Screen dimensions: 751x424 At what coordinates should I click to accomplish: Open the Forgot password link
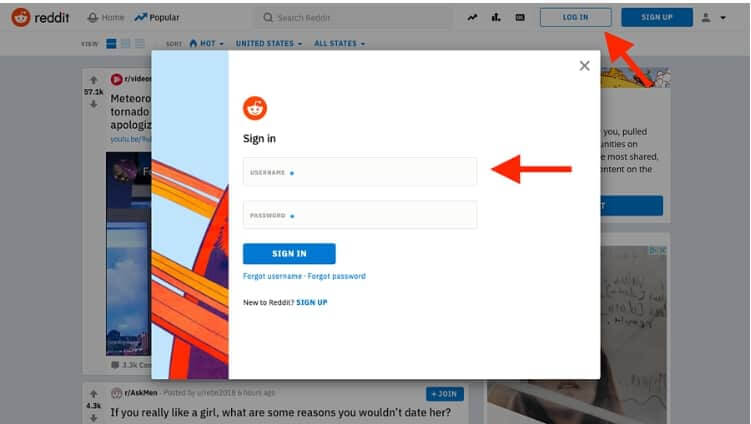pyautogui.click(x=336, y=276)
